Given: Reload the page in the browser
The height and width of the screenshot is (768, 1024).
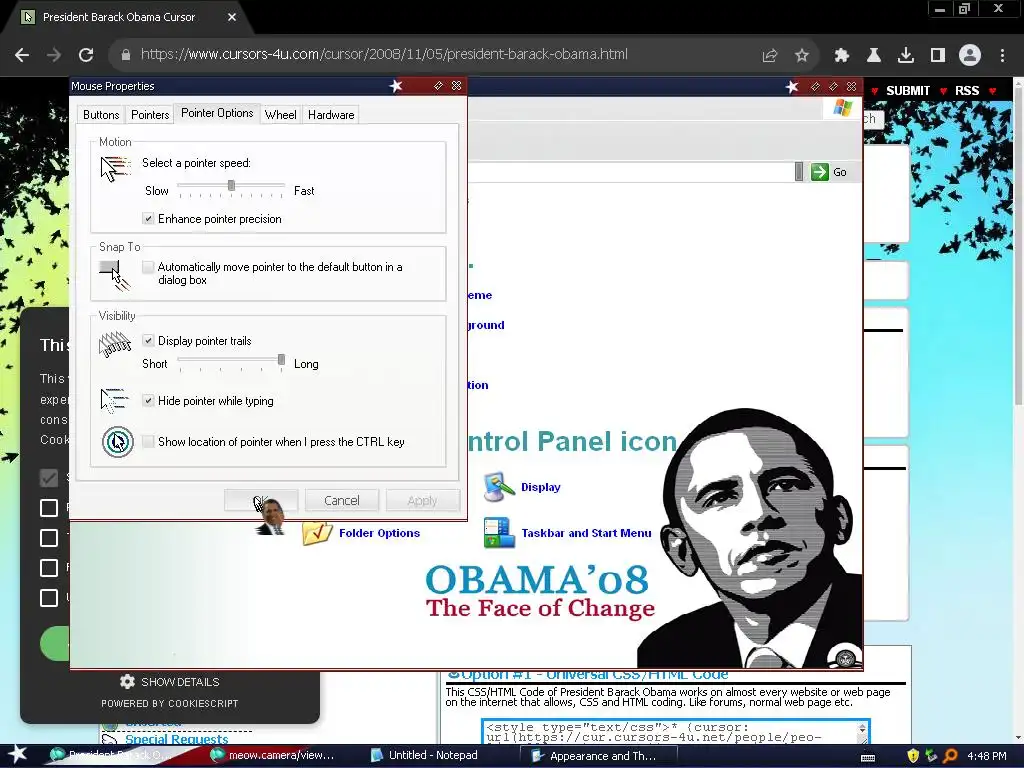Looking at the screenshot, I should point(86,55).
